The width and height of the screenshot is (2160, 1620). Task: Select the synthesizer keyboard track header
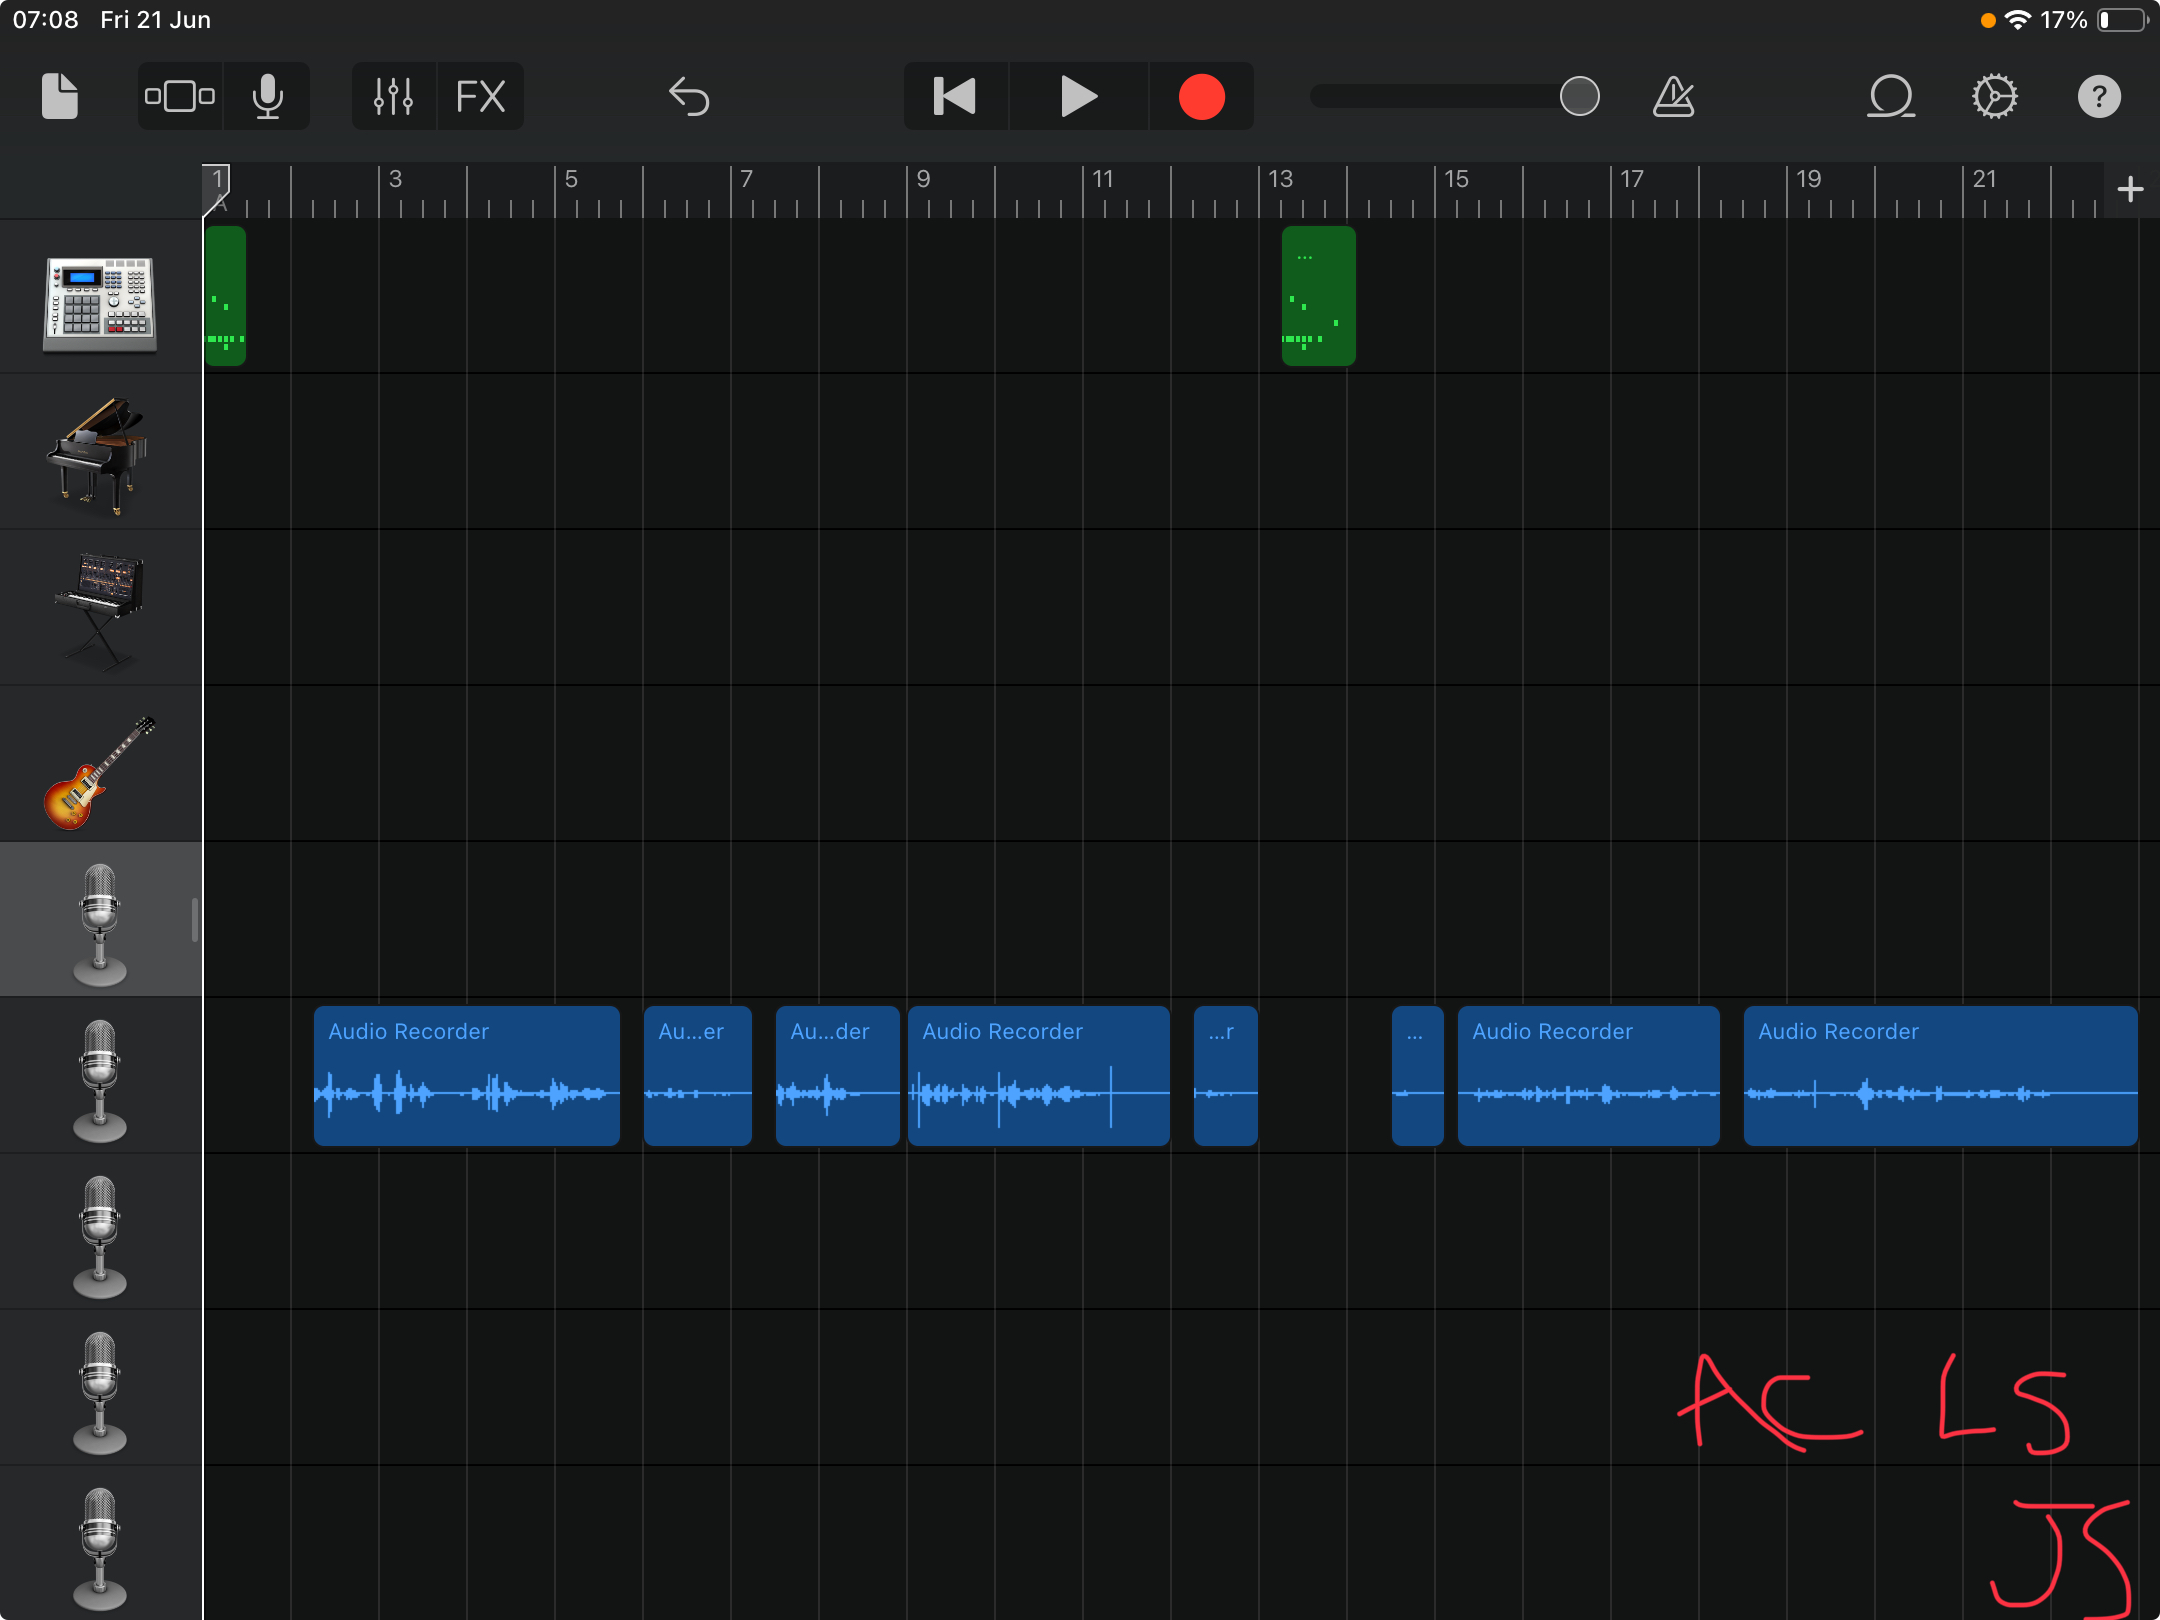point(100,608)
